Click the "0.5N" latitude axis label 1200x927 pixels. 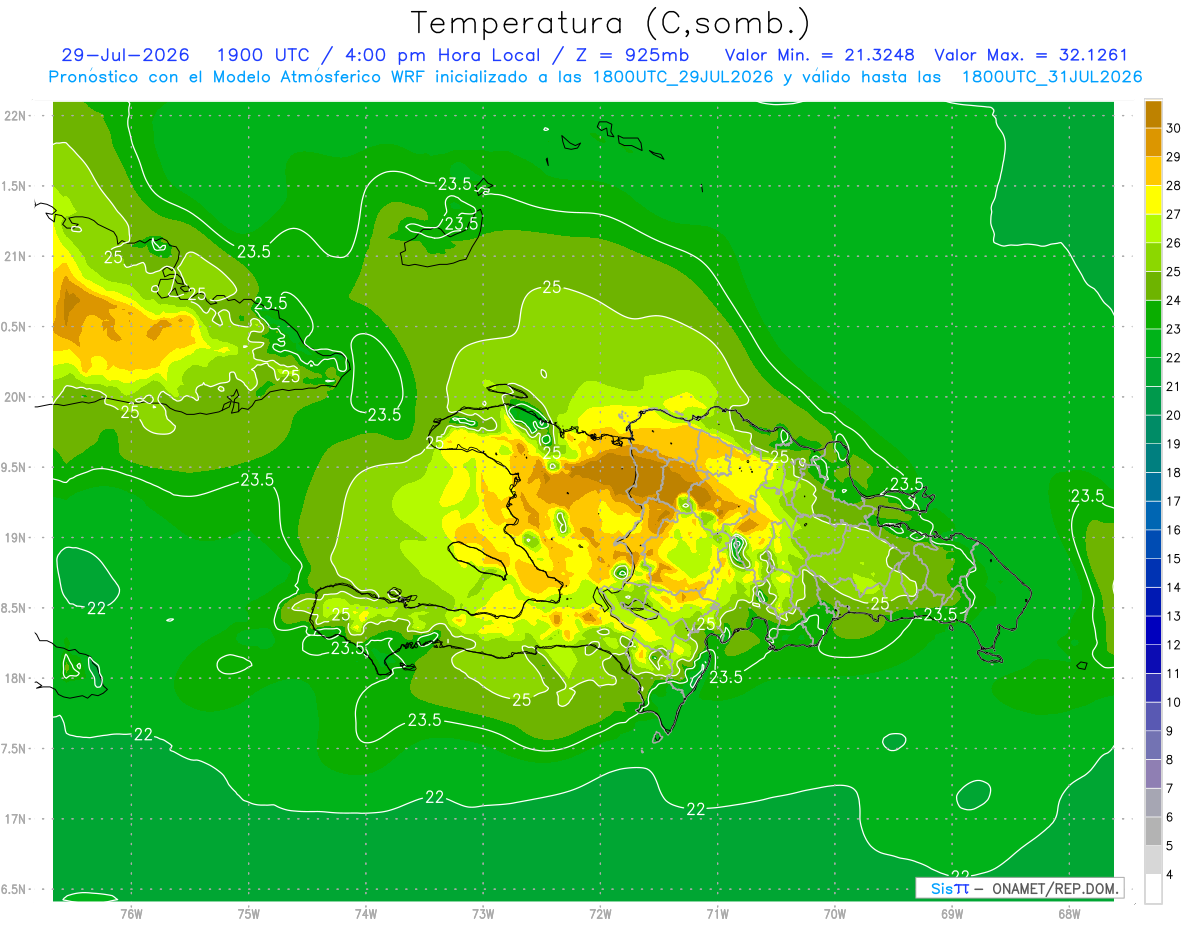(x=14, y=327)
